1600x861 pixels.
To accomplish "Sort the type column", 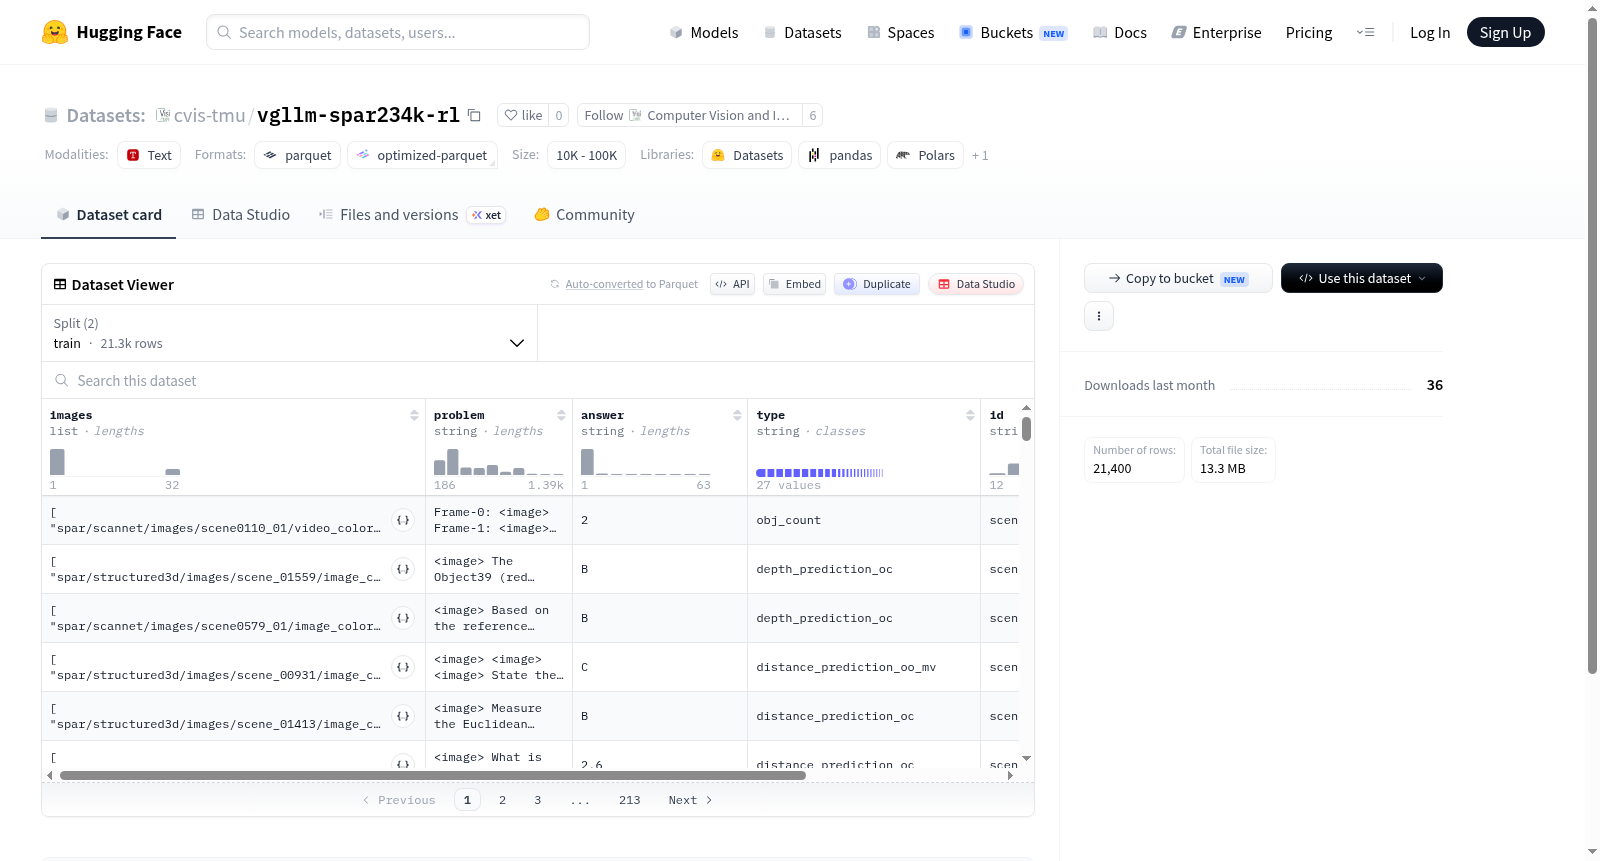I will (970, 415).
